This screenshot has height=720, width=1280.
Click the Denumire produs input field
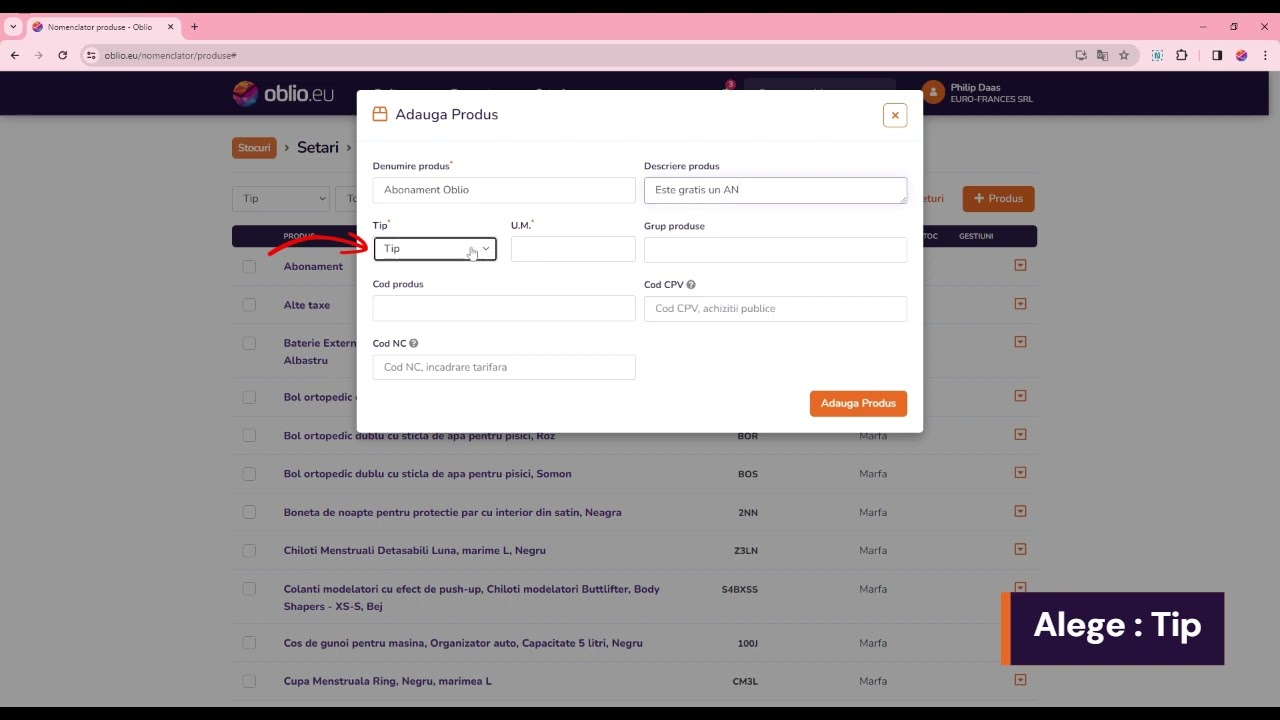click(504, 190)
